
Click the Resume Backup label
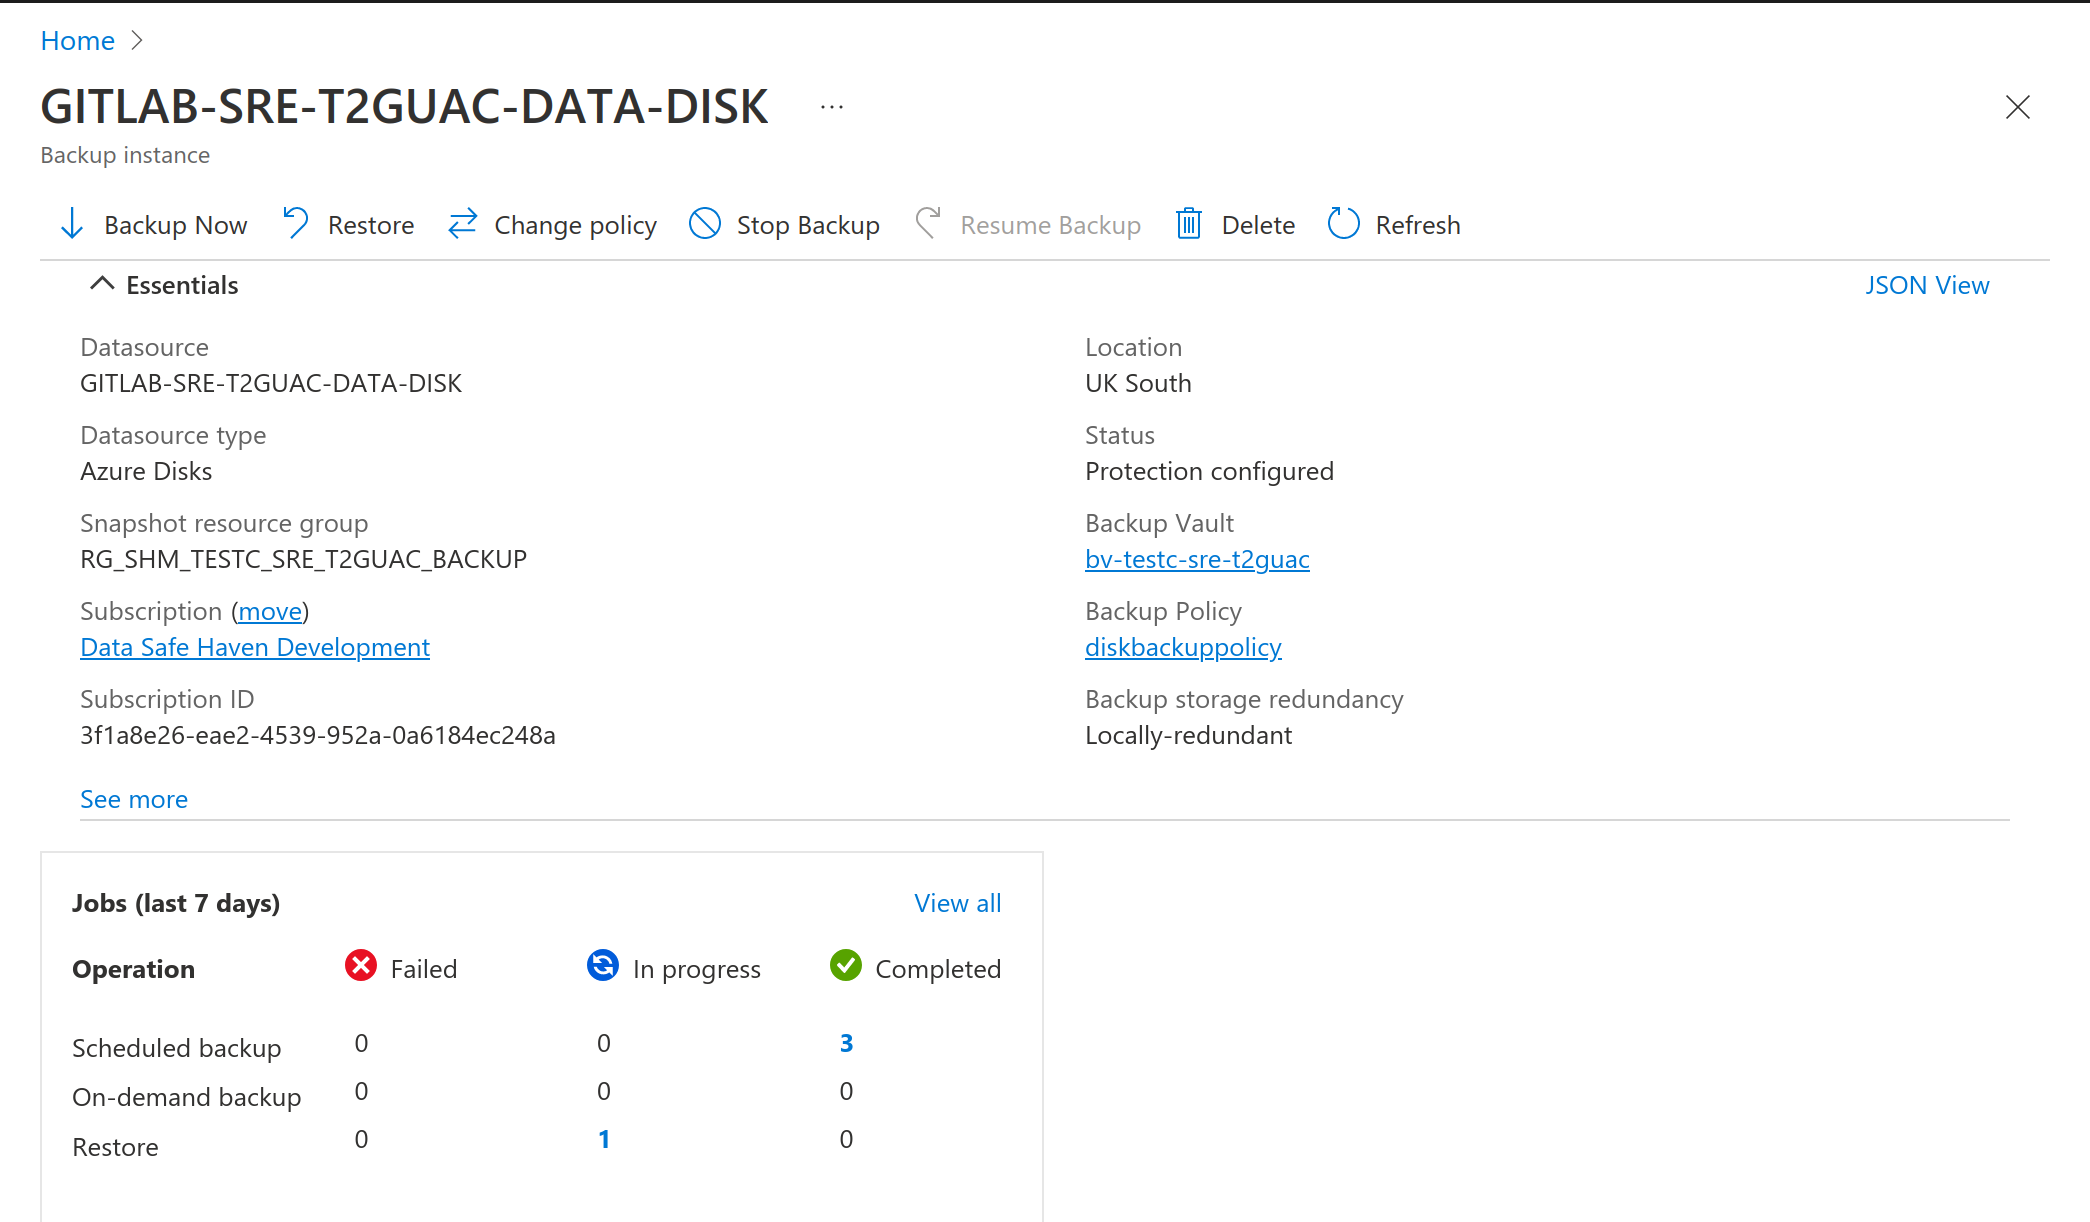click(x=1051, y=225)
